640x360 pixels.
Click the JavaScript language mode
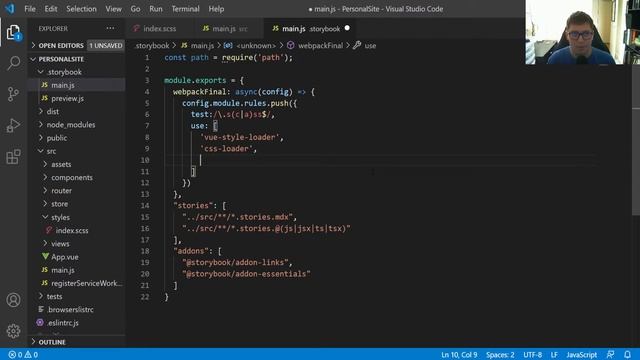[x=581, y=355]
